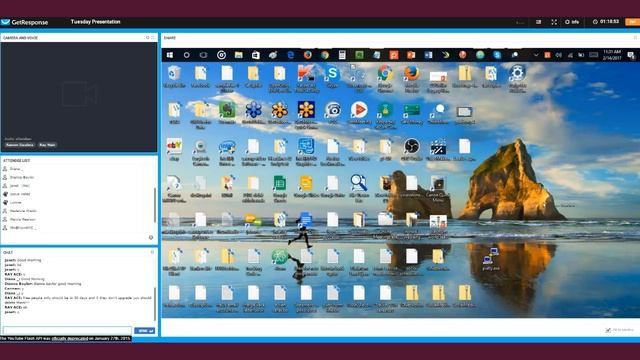Open the Info button in the top bar
This screenshot has height=360, width=640.
[x=572, y=22]
